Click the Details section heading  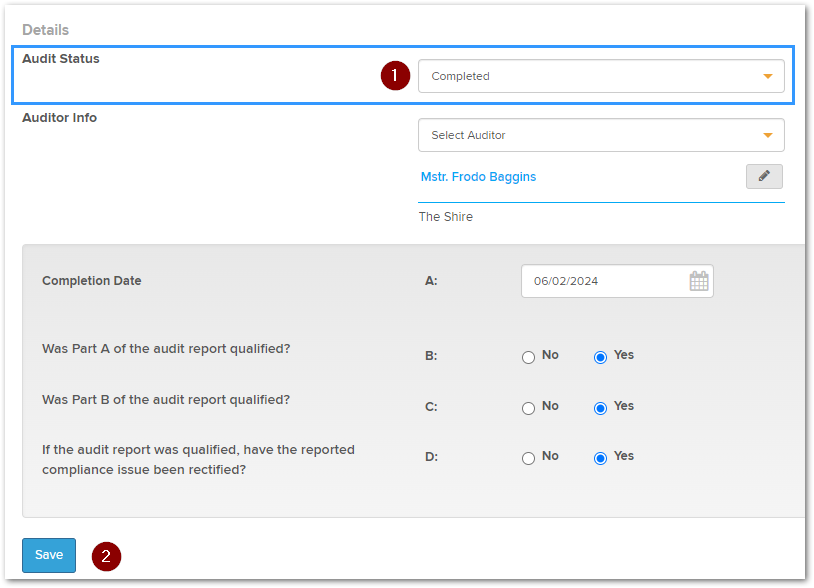tap(45, 30)
